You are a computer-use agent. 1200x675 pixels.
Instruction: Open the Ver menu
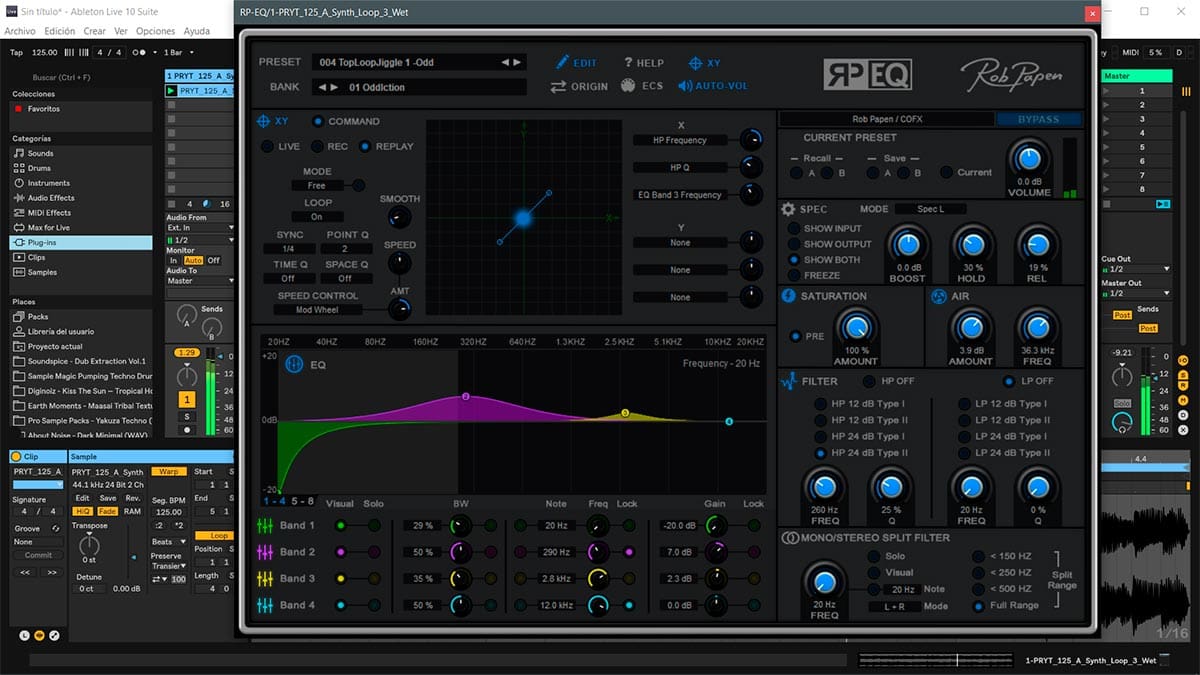coord(121,31)
